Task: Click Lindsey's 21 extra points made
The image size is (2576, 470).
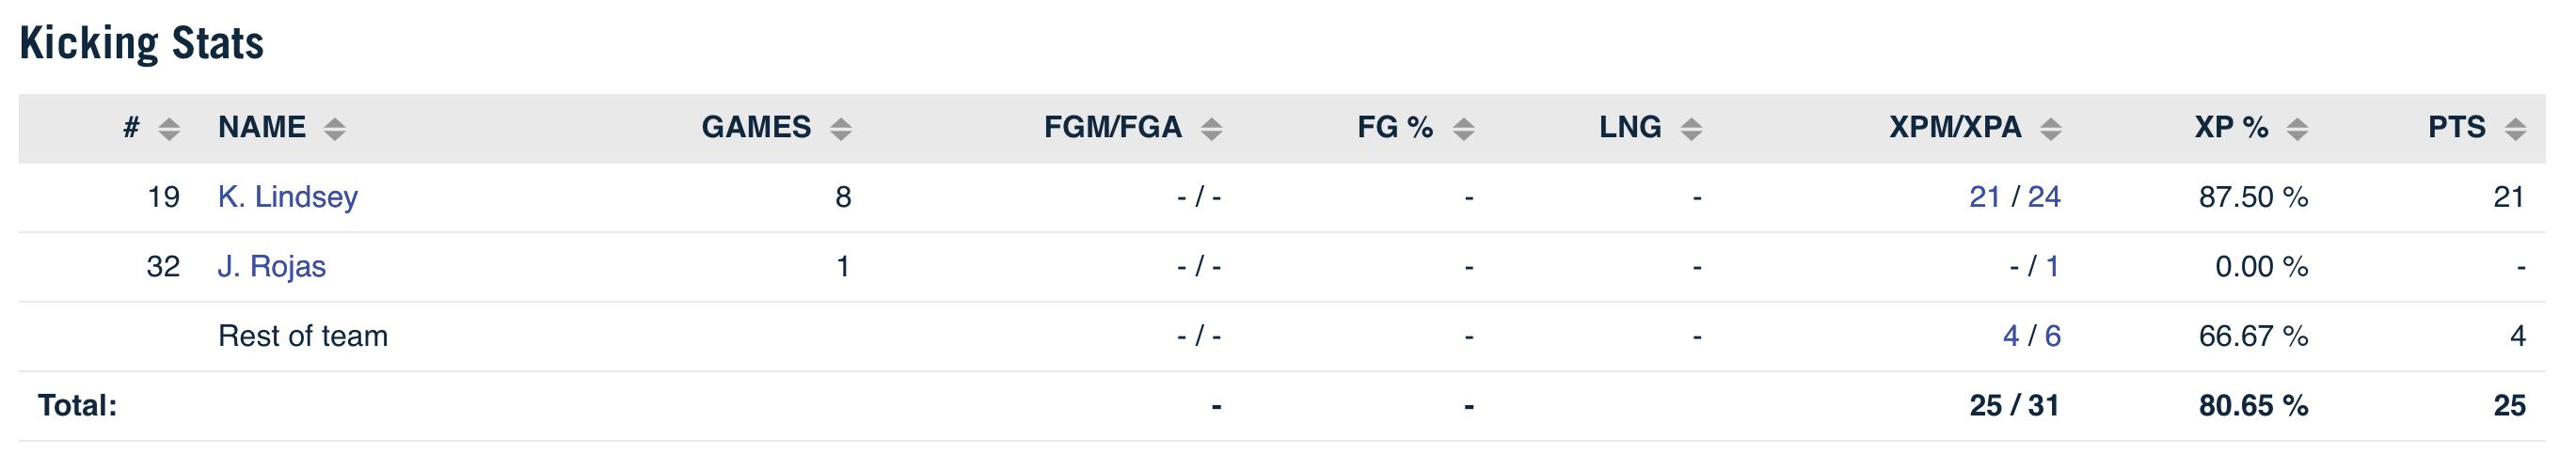Action: coord(1985,197)
